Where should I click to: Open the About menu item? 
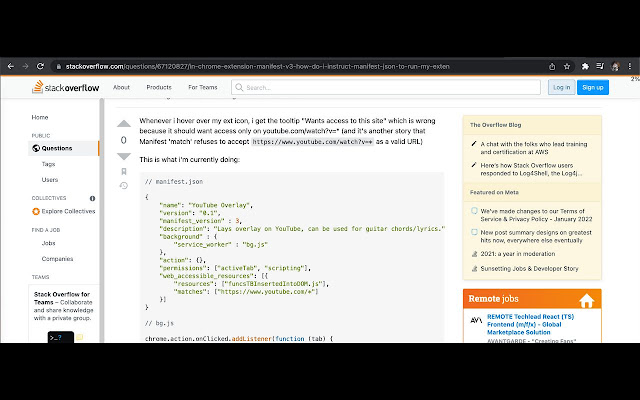(x=121, y=87)
